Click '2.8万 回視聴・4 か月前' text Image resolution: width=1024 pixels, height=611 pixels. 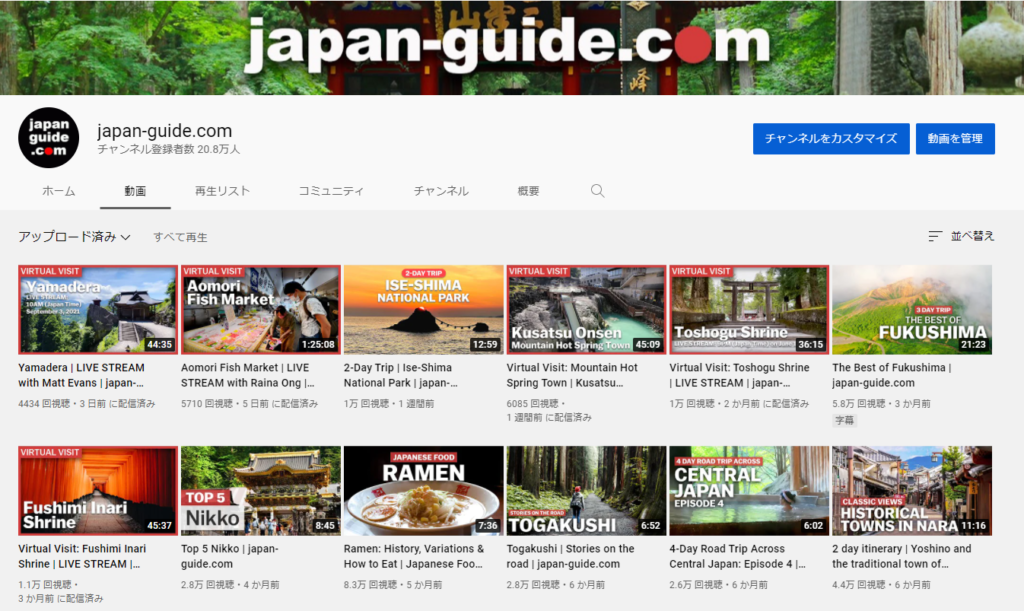230,585
